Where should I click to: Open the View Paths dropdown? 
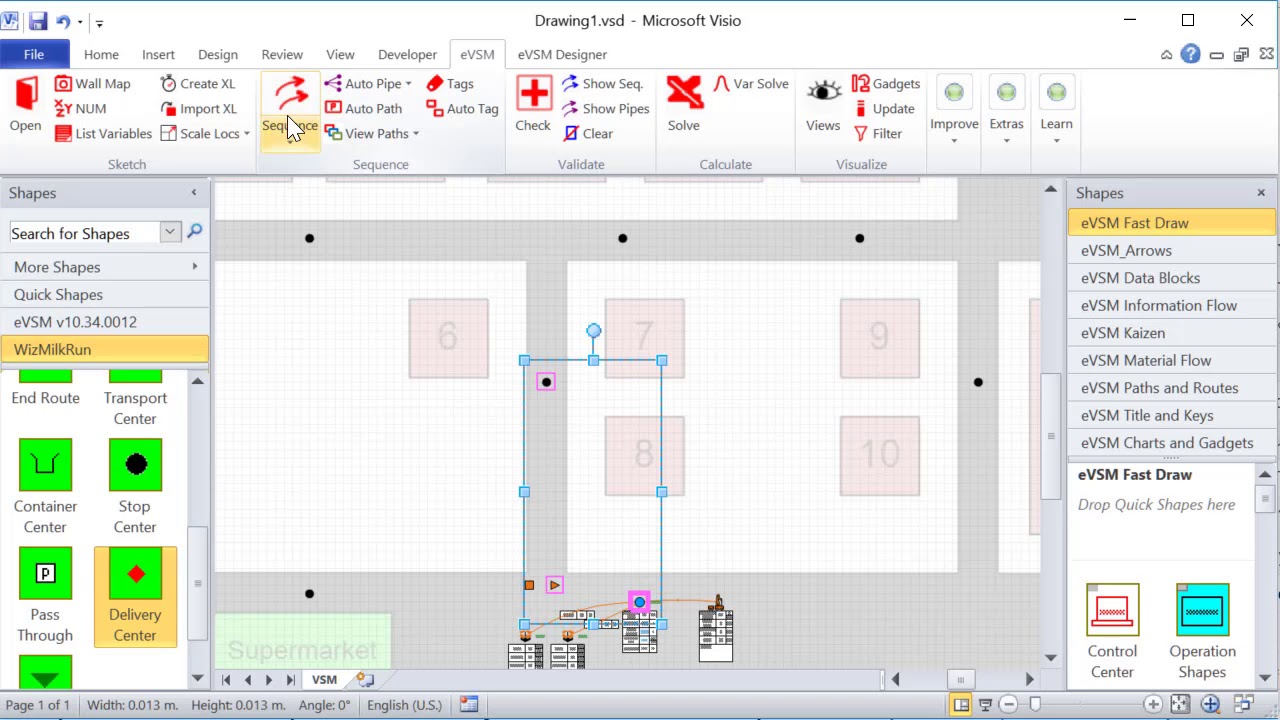(415, 134)
